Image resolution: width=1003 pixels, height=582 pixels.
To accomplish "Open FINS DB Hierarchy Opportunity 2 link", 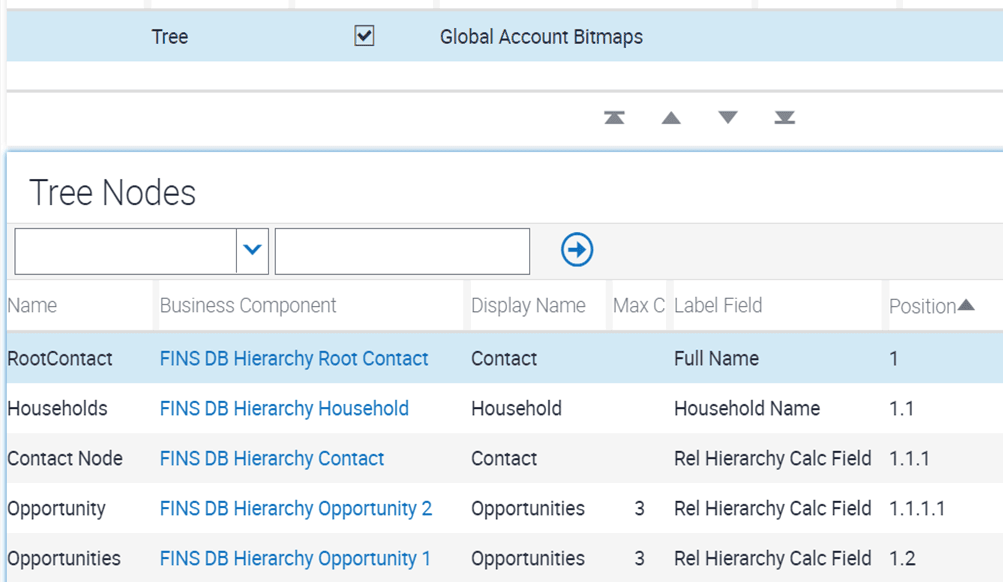I will pos(296,508).
